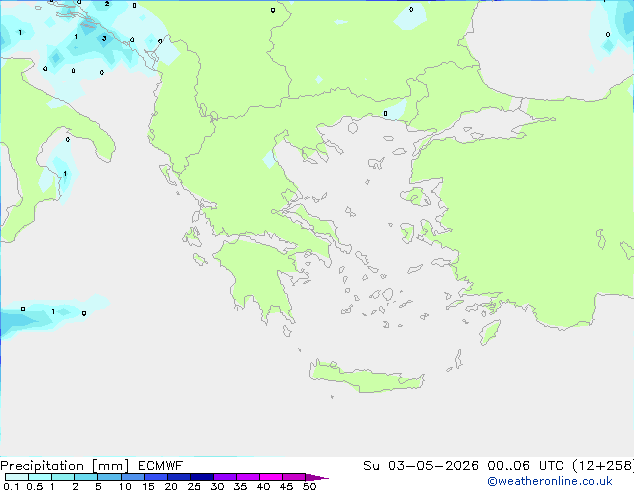The height and width of the screenshot is (490, 634).
Task: Click the legend tick label '20'
Action: pos(171,486)
